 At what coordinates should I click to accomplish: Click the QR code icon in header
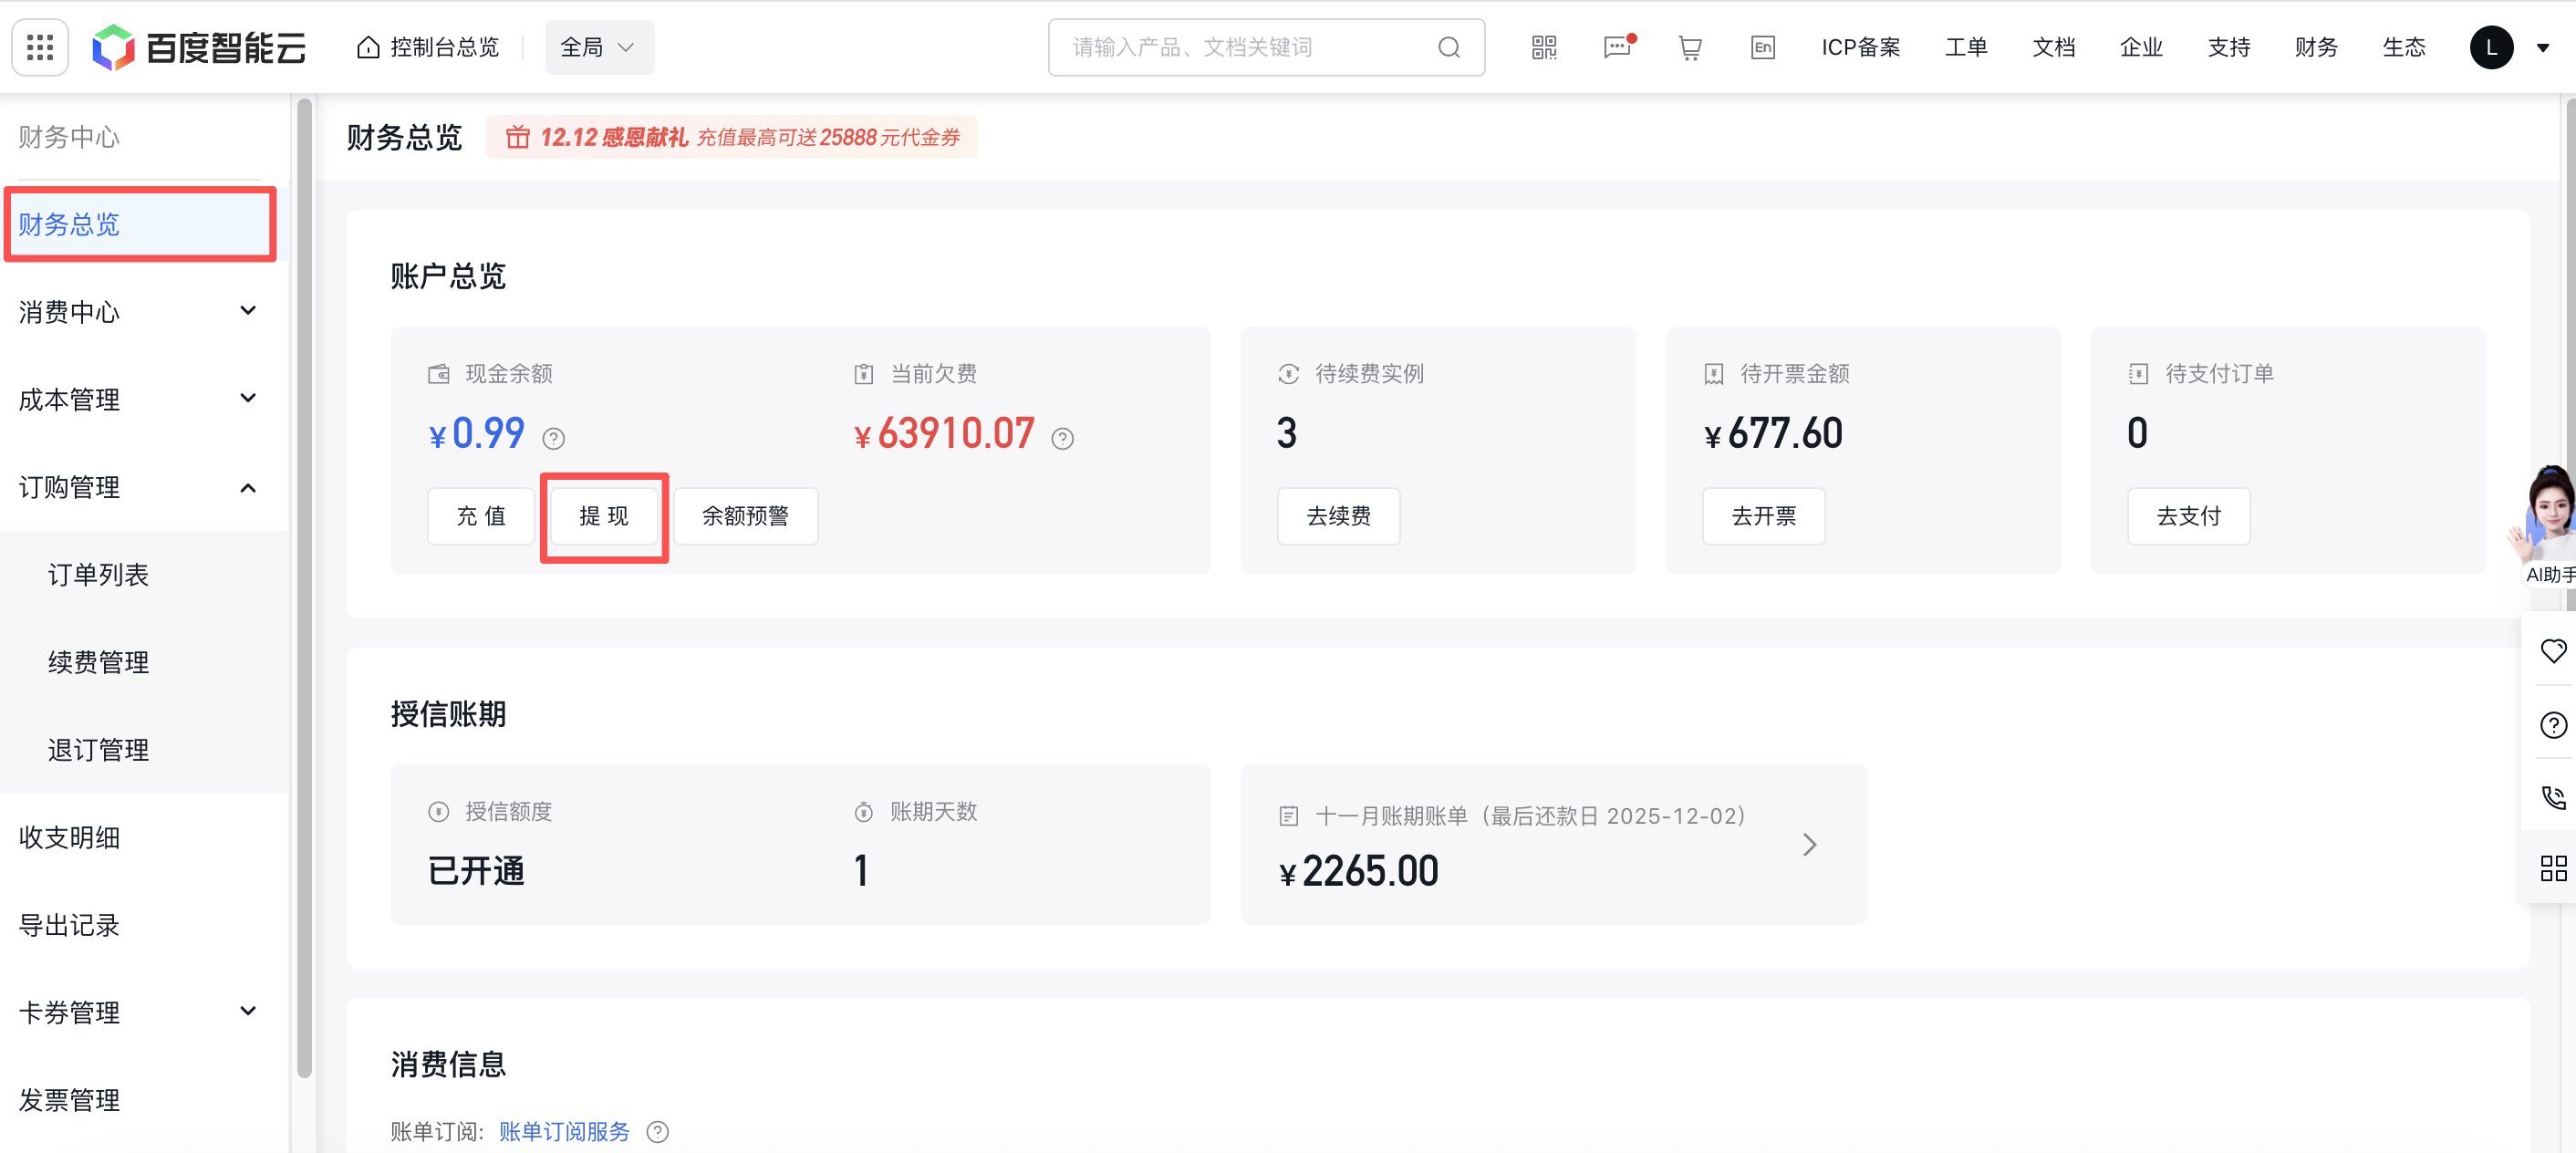coord(1544,47)
